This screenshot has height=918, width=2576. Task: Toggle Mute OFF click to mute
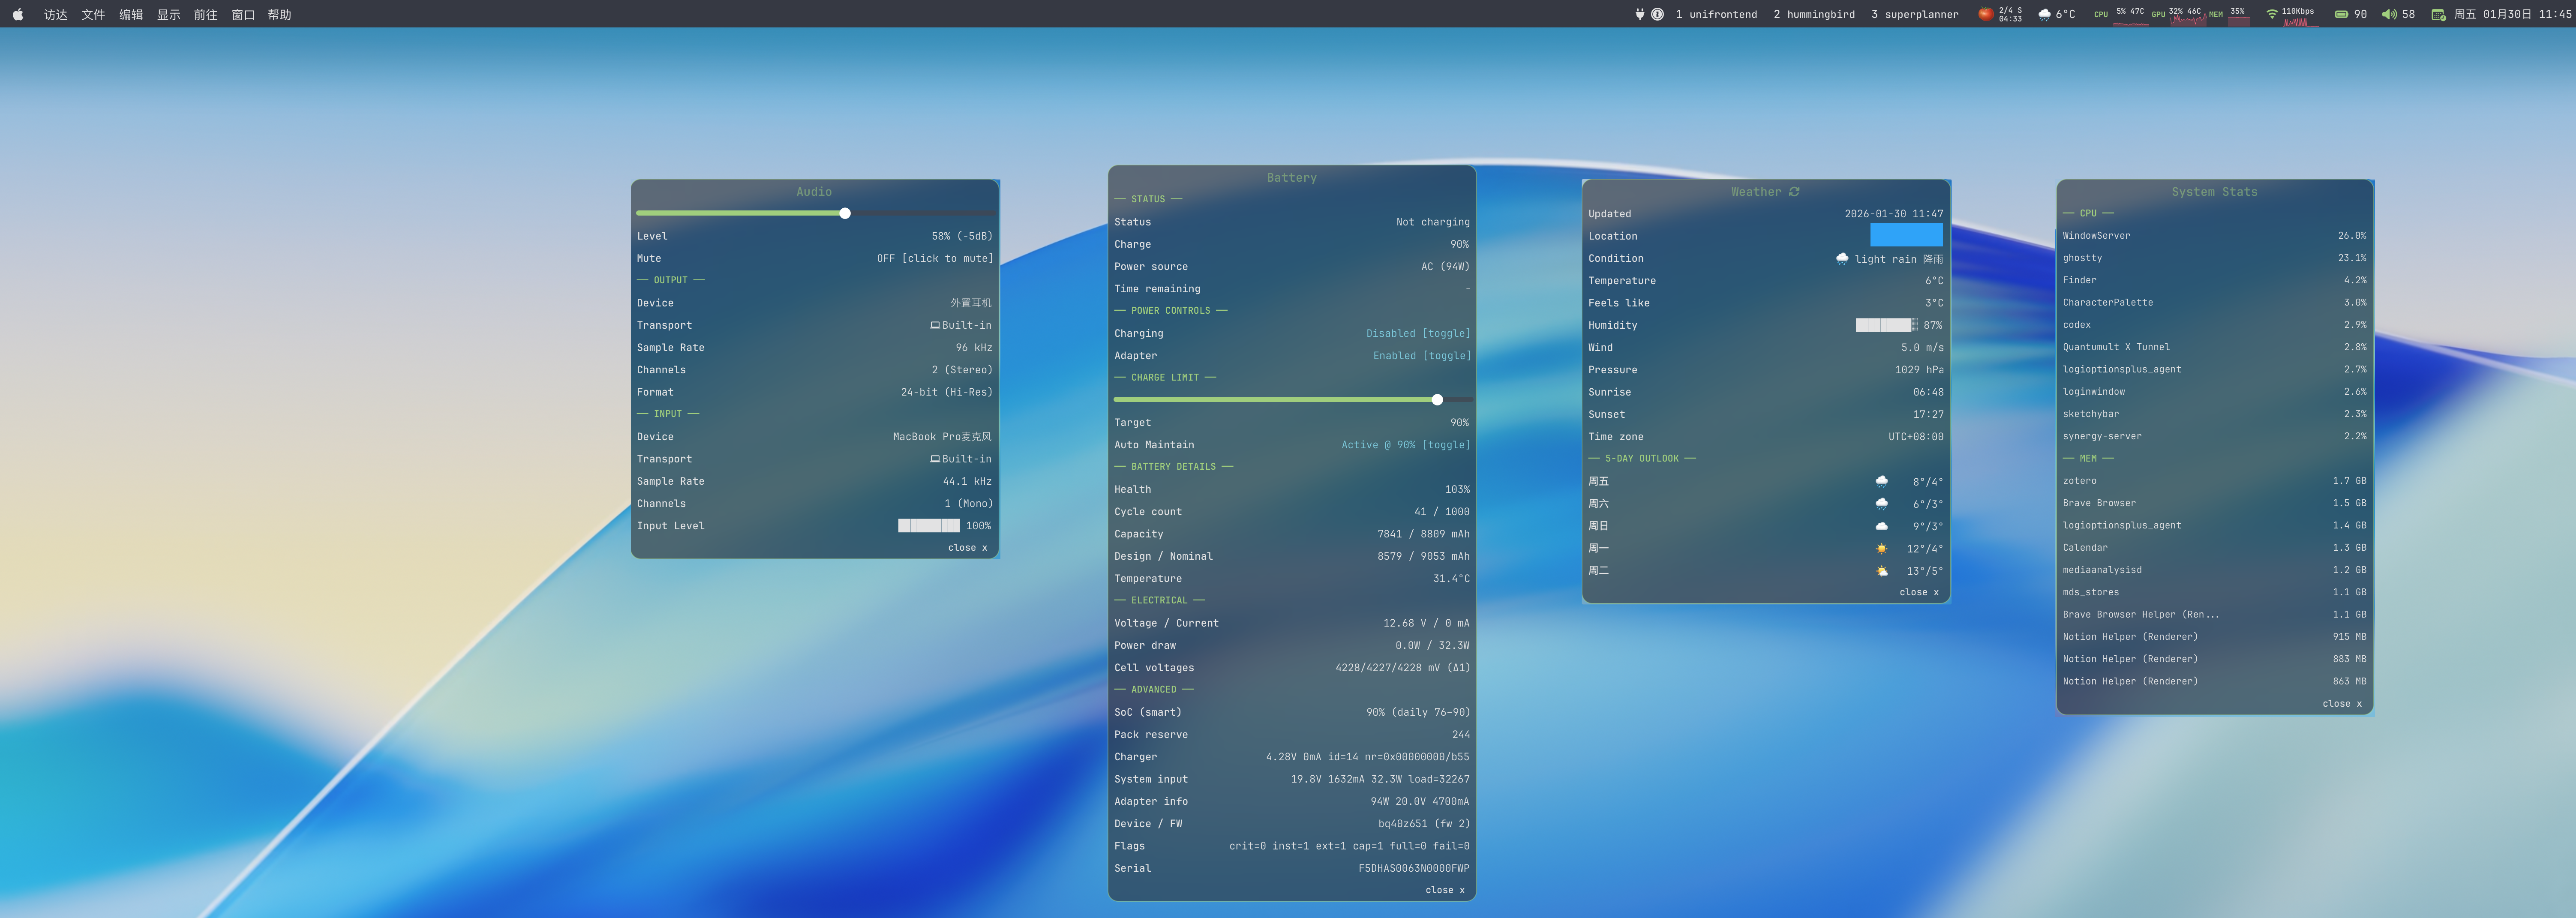click(934, 259)
